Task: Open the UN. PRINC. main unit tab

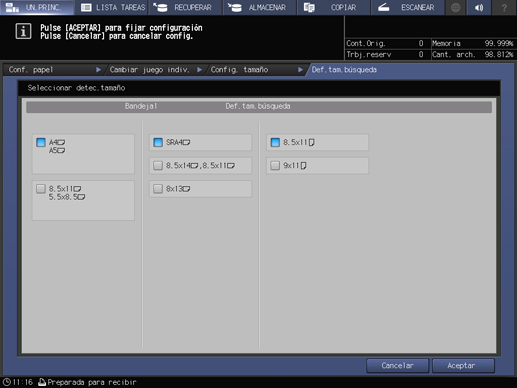Action: 37,7
